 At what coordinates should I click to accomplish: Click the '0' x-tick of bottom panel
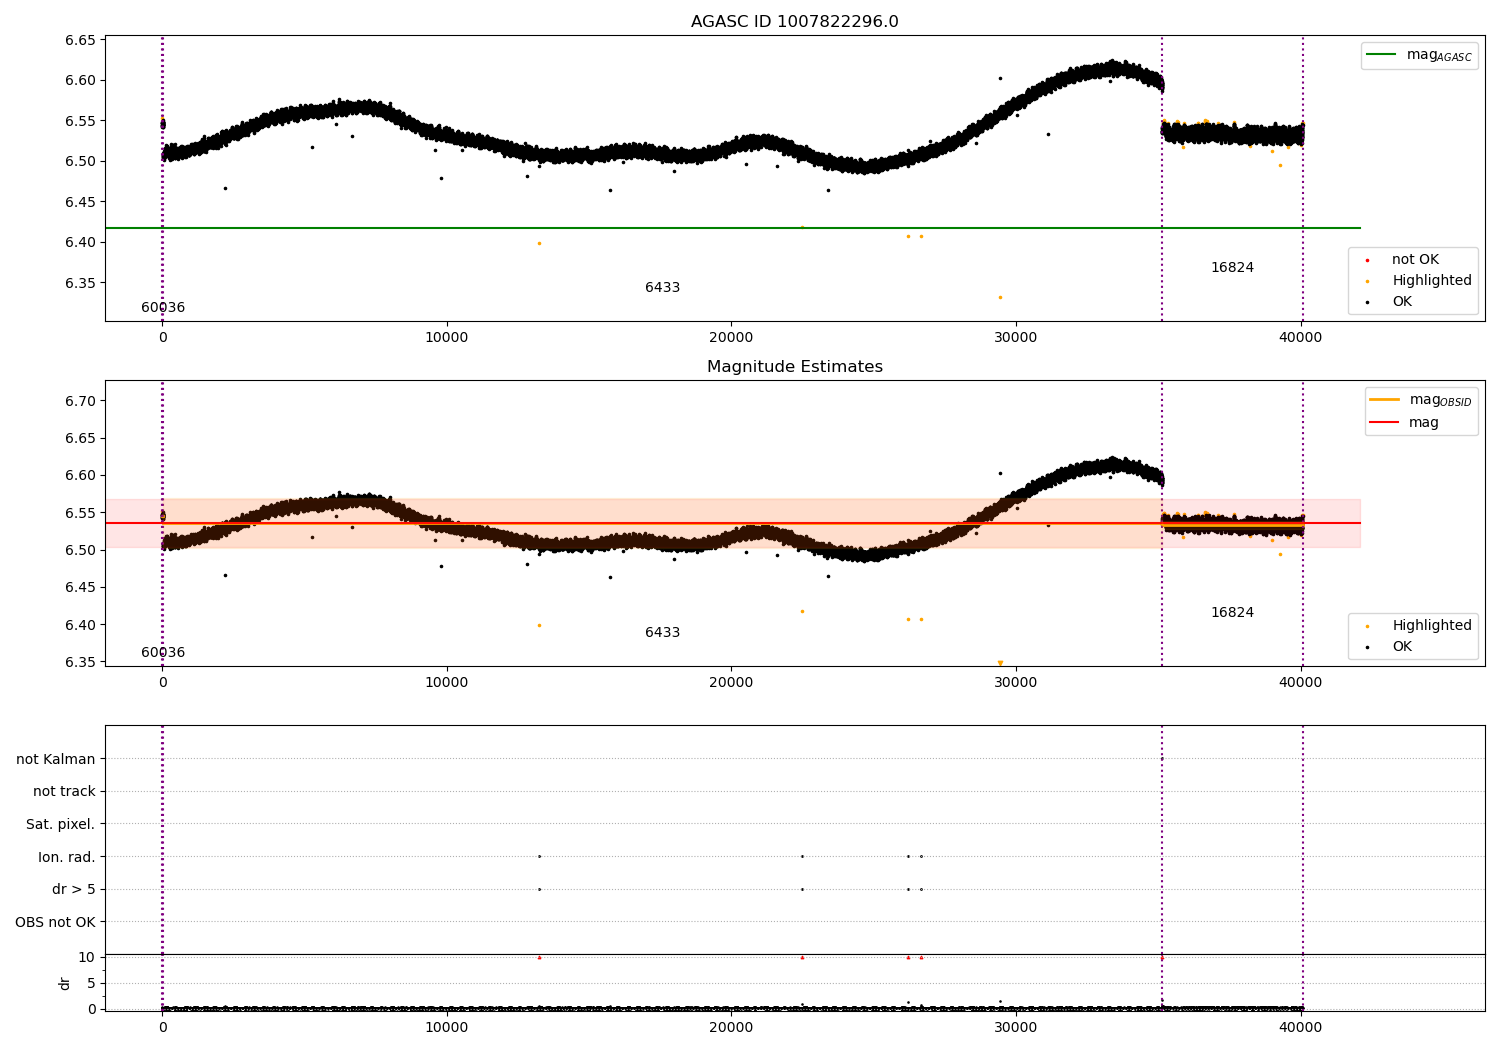(162, 1027)
